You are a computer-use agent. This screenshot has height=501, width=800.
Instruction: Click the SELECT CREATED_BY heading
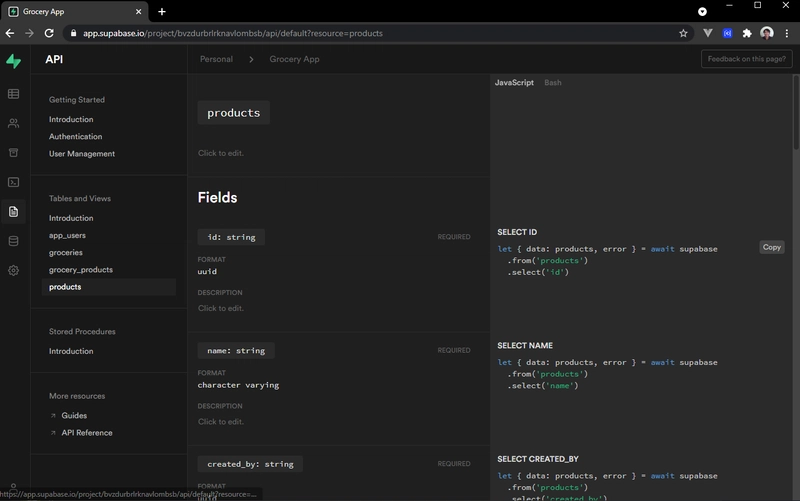pos(538,459)
